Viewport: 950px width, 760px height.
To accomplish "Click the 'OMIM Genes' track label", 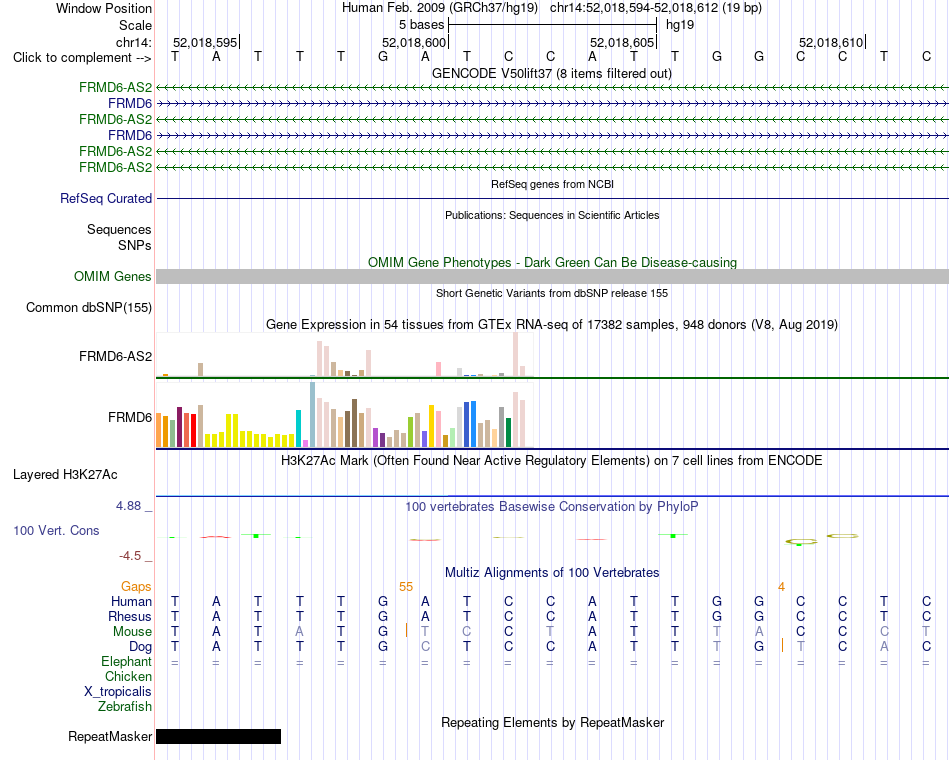I will point(113,276).
